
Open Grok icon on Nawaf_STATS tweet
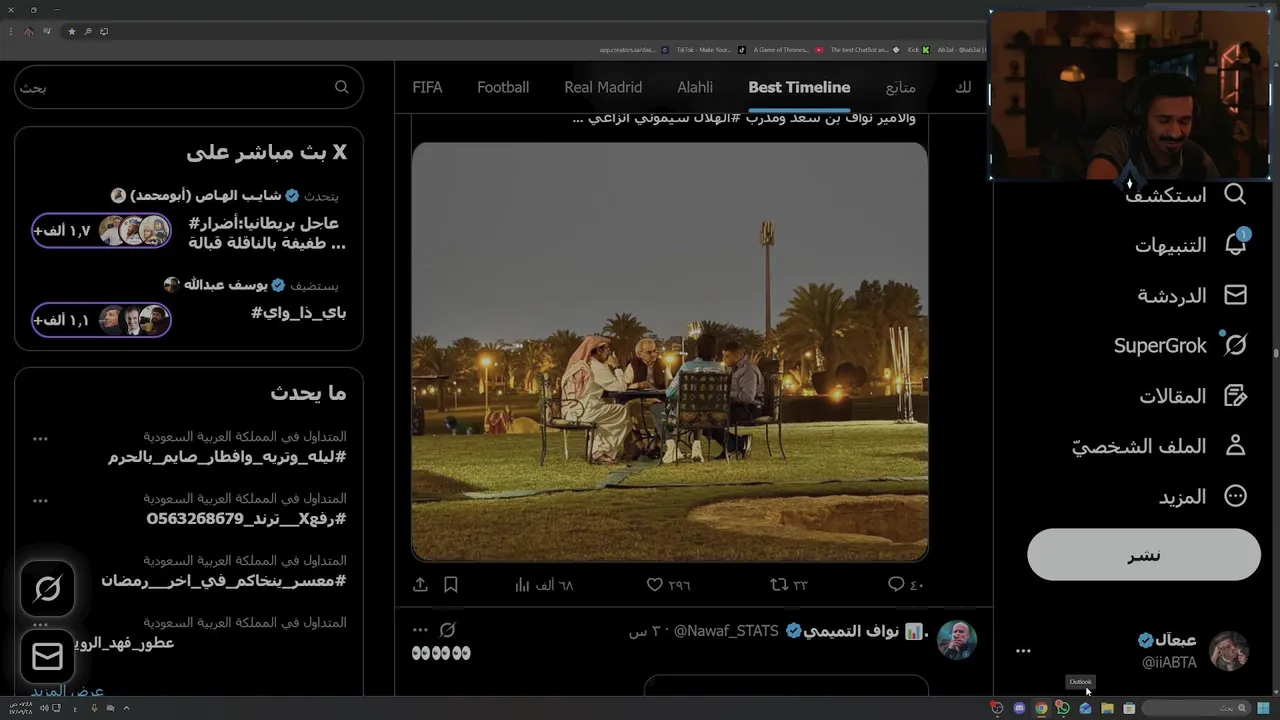(x=448, y=630)
